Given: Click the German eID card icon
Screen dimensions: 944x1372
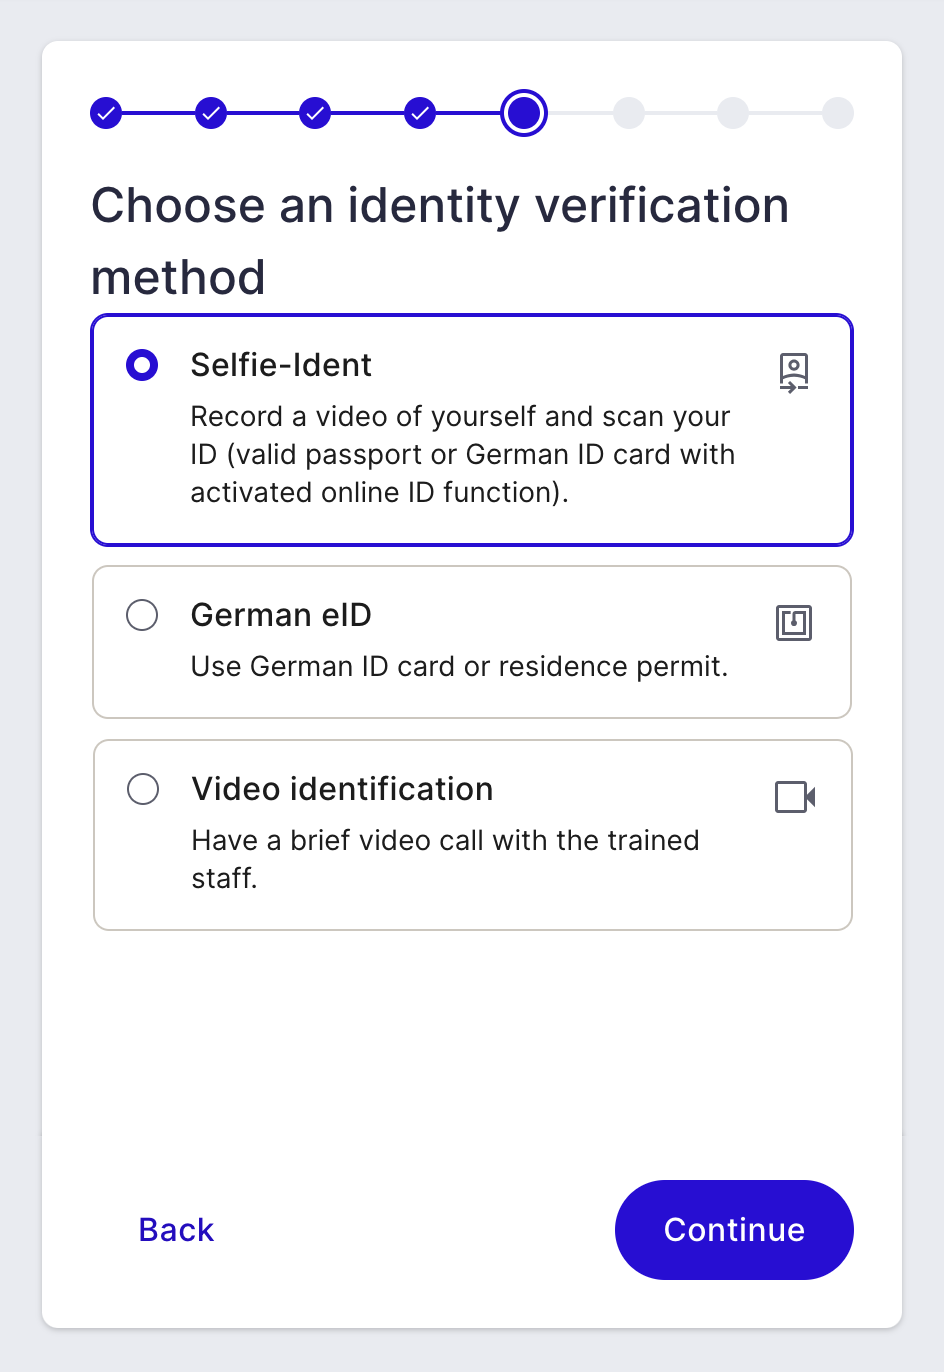Looking at the screenshot, I should point(794,623).
